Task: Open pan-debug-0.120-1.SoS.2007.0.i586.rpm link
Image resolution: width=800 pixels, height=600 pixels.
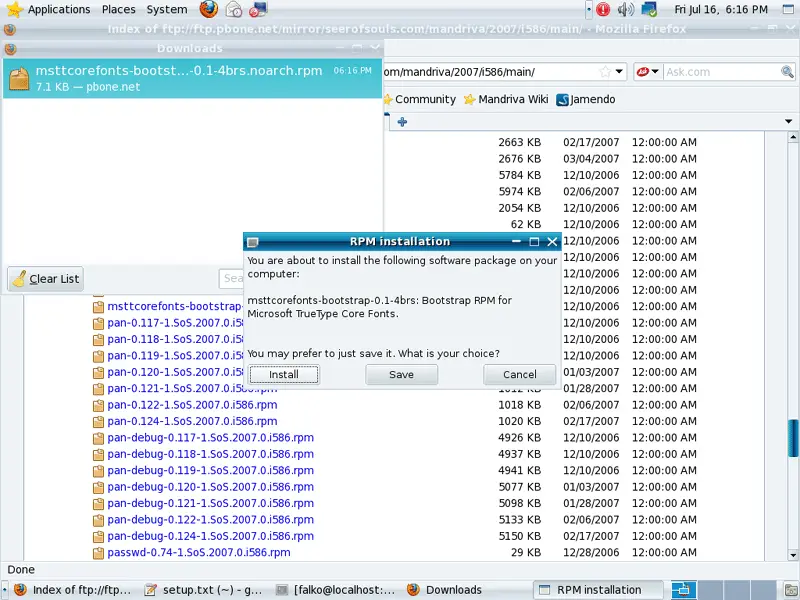Action: tap(210, 486)
